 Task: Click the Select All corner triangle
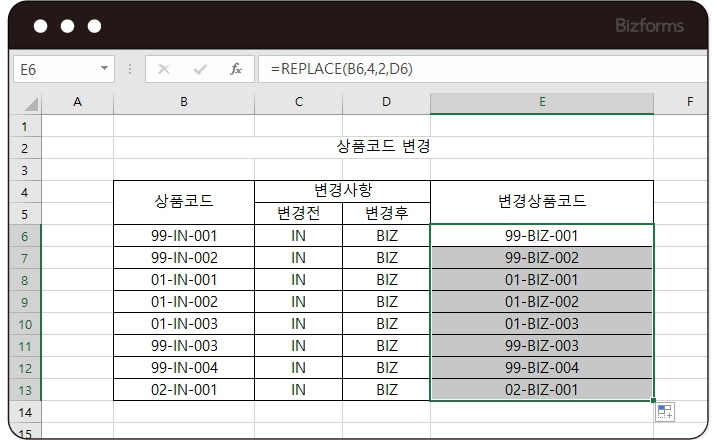pyautogui.click(x=31, y=104)
